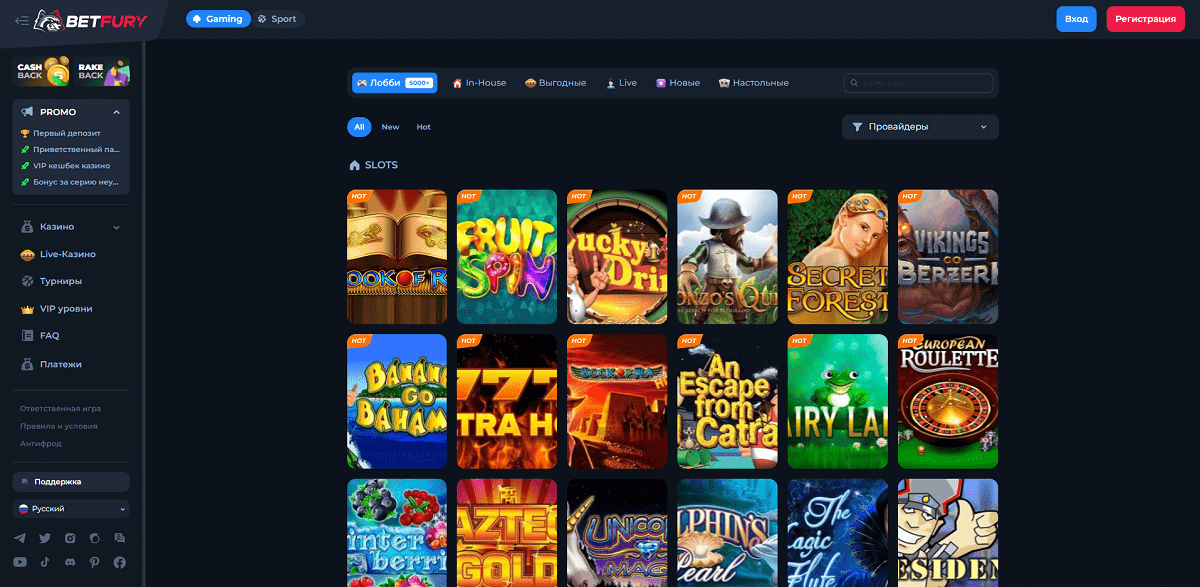This screenshot has width=1200, height=587.
Task: Switch to the Live games tab
Action: (x=621, y=83)
